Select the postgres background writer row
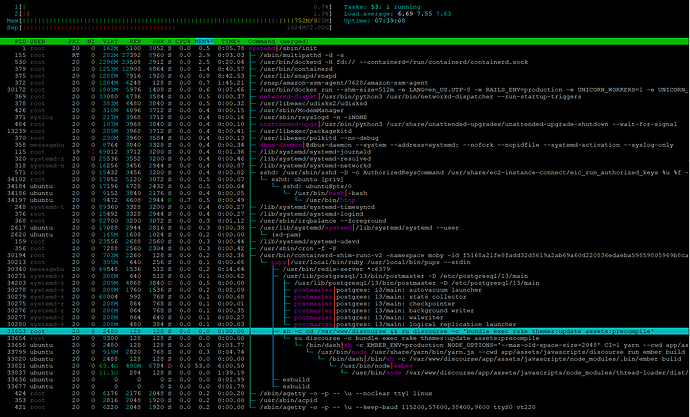 345,310
